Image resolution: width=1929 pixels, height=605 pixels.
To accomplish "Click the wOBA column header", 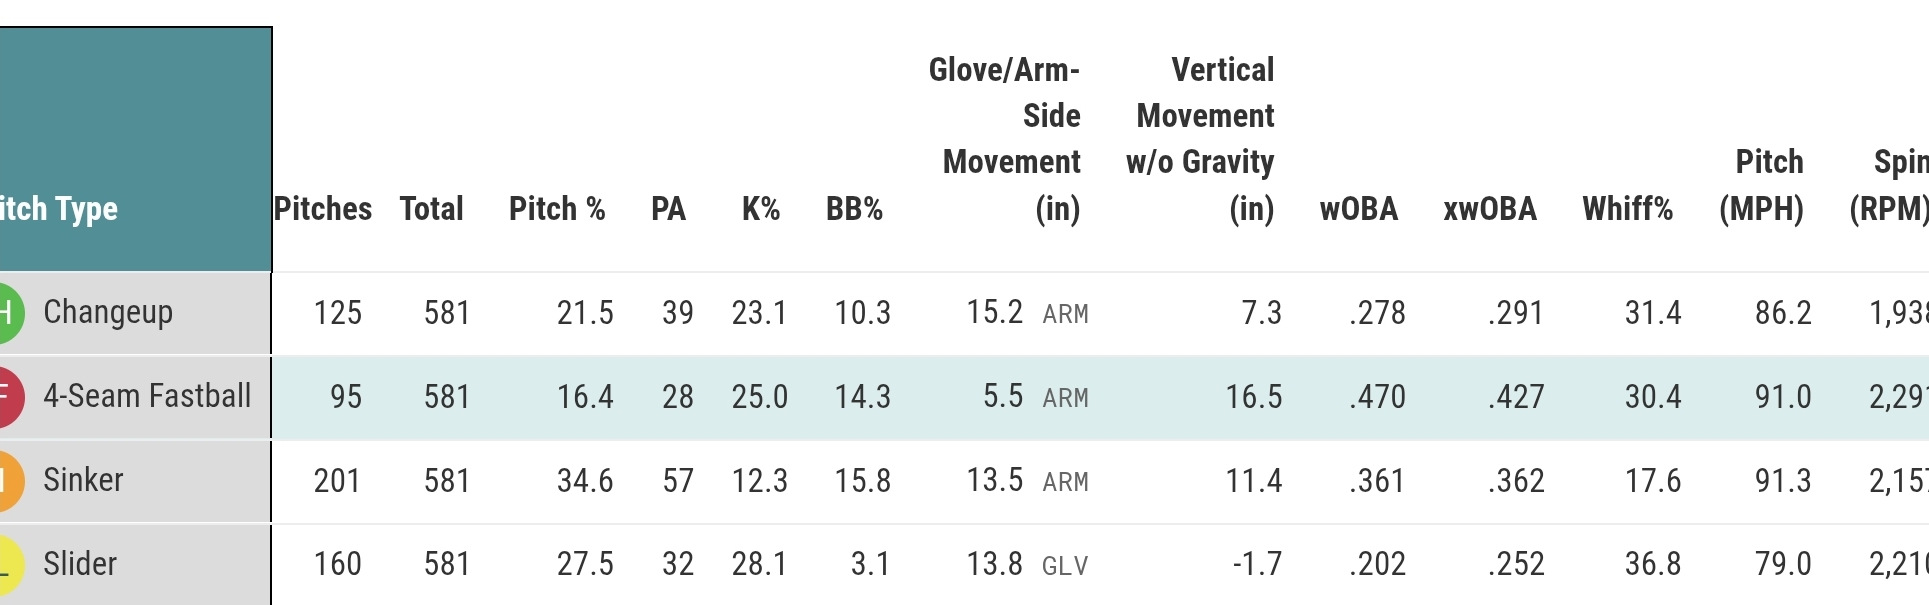I will [1359, 209].
